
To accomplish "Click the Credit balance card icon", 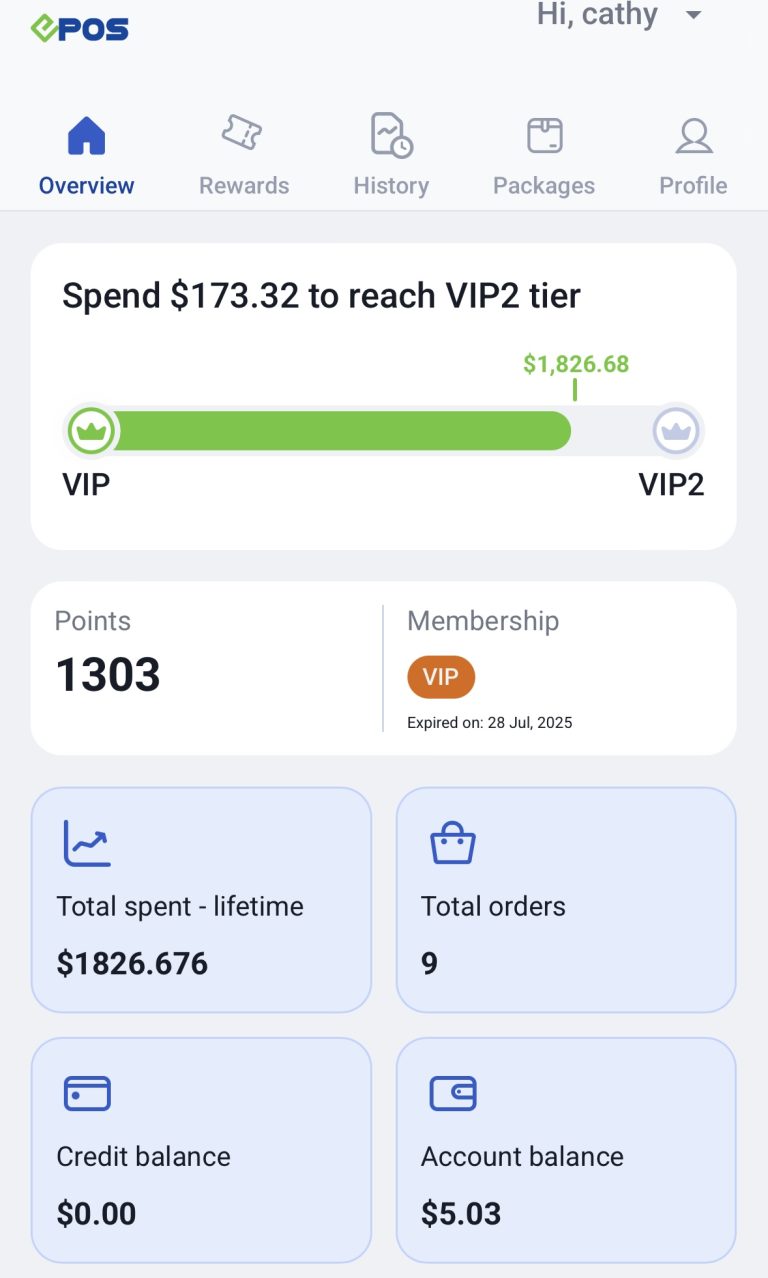I will 87,1093.
